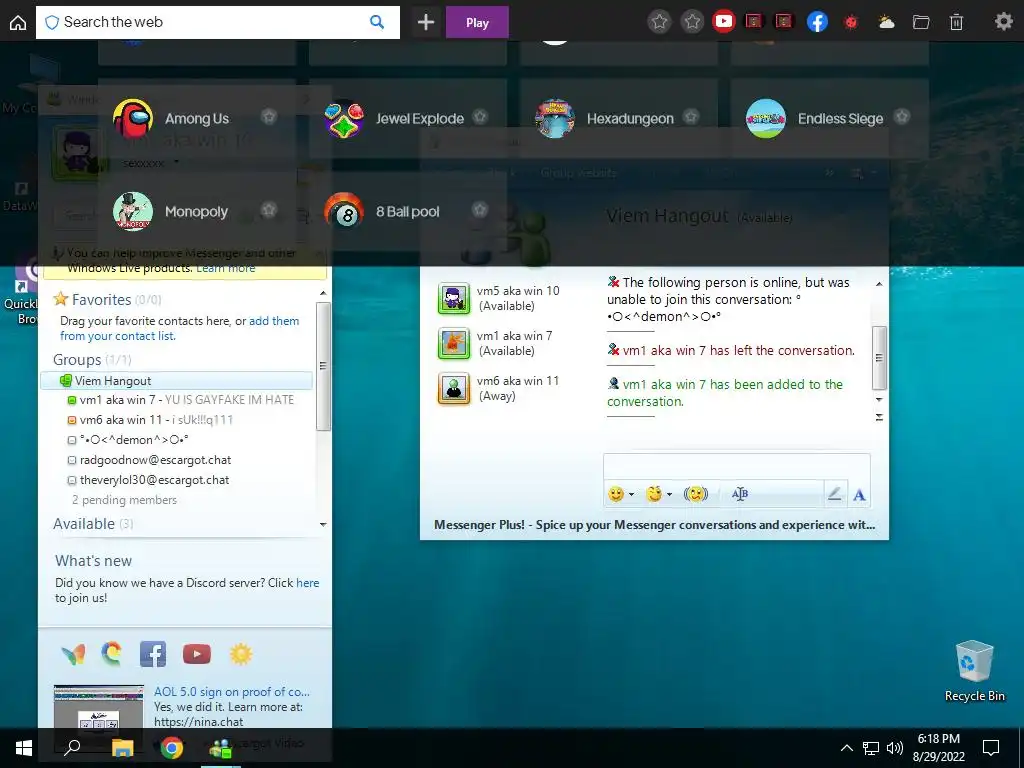The height and width of the screenshot is (768, 1024).
Task: Launch the Endless Siege game icon
Action: (x=765, y=118)
